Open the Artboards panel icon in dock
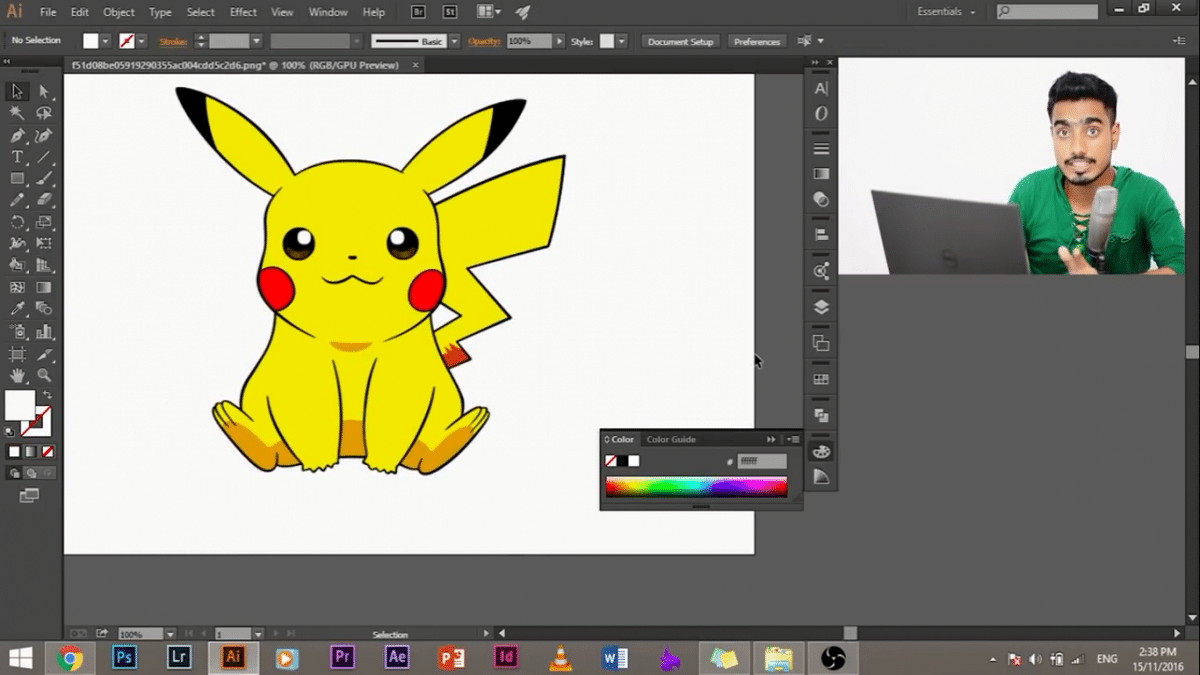This screenshot has width=1200, height=675. 821,343
